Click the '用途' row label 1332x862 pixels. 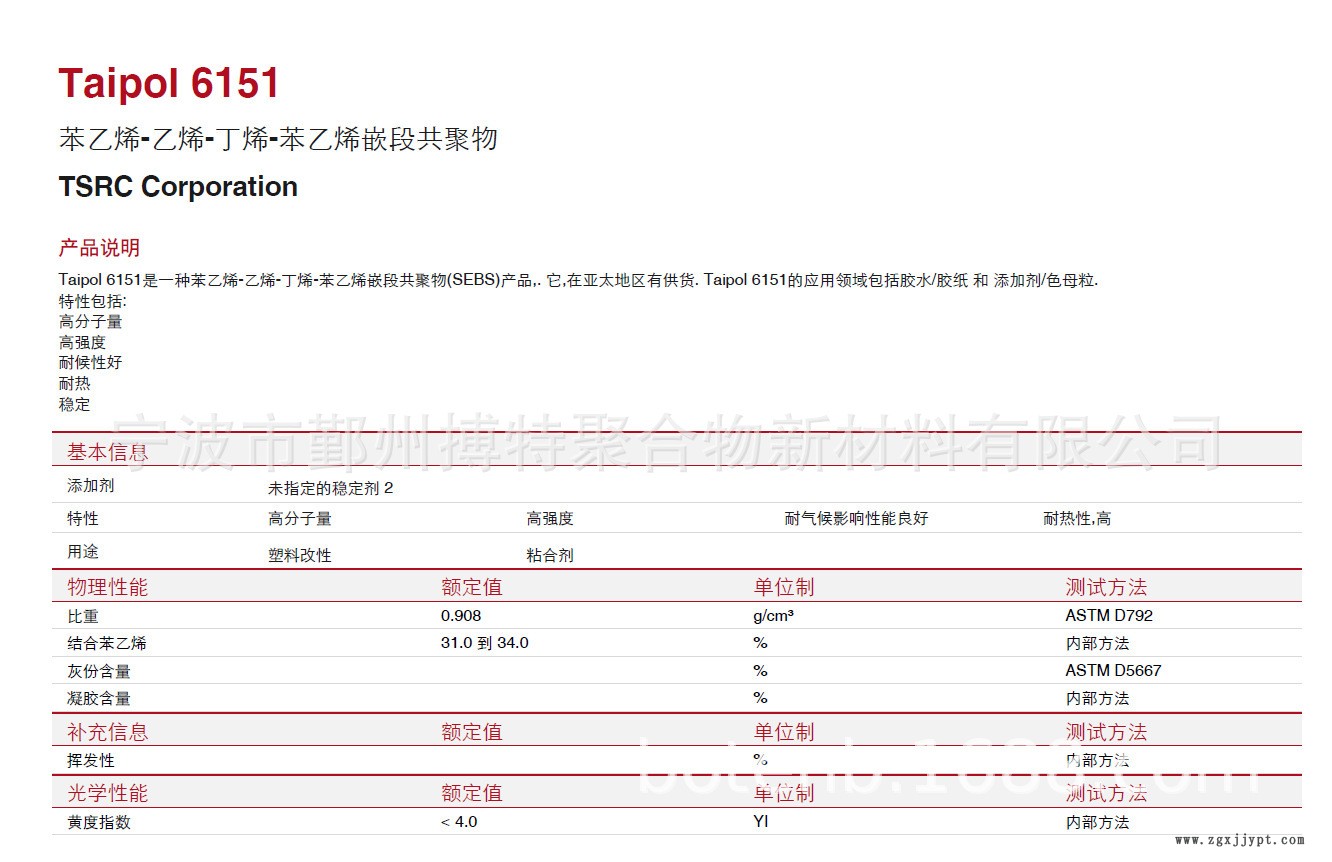(x=83, y=552)
